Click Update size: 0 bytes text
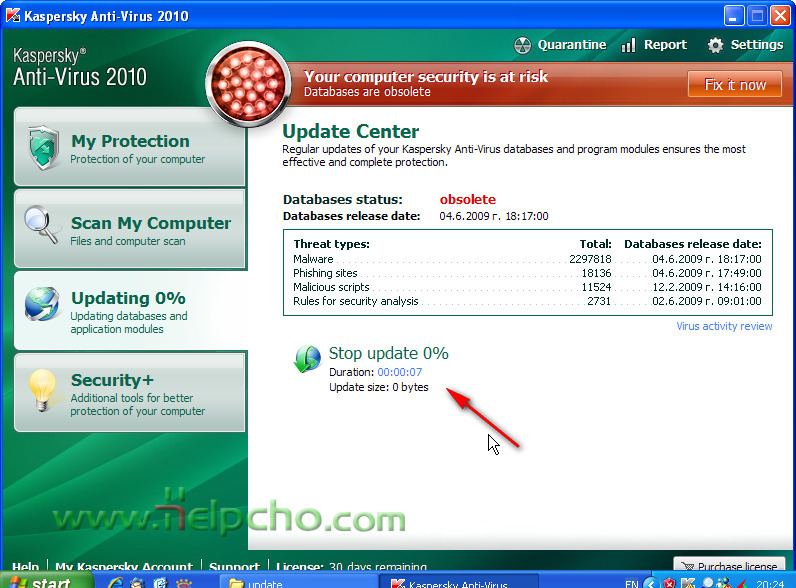796x588 pixels. coord(379,387)
